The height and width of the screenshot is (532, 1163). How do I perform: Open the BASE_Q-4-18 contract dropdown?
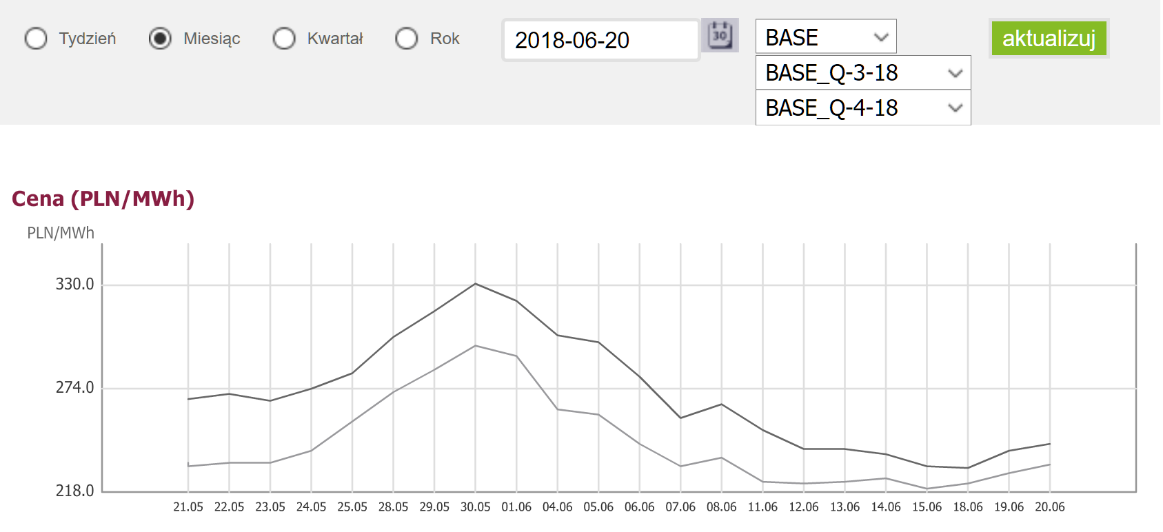pyautogui.click(x=863, y=108)
